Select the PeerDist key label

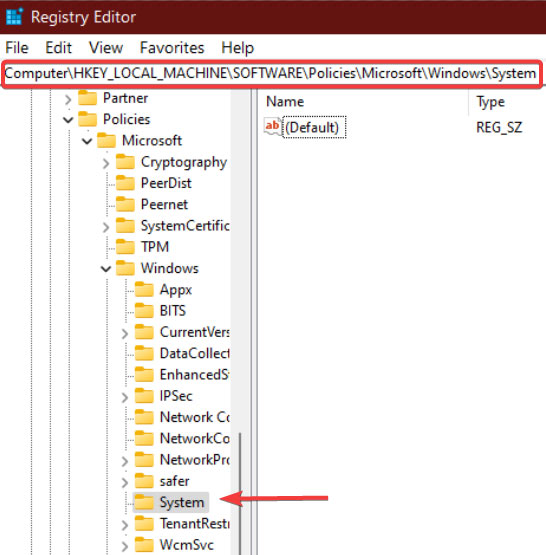(166, 183)
